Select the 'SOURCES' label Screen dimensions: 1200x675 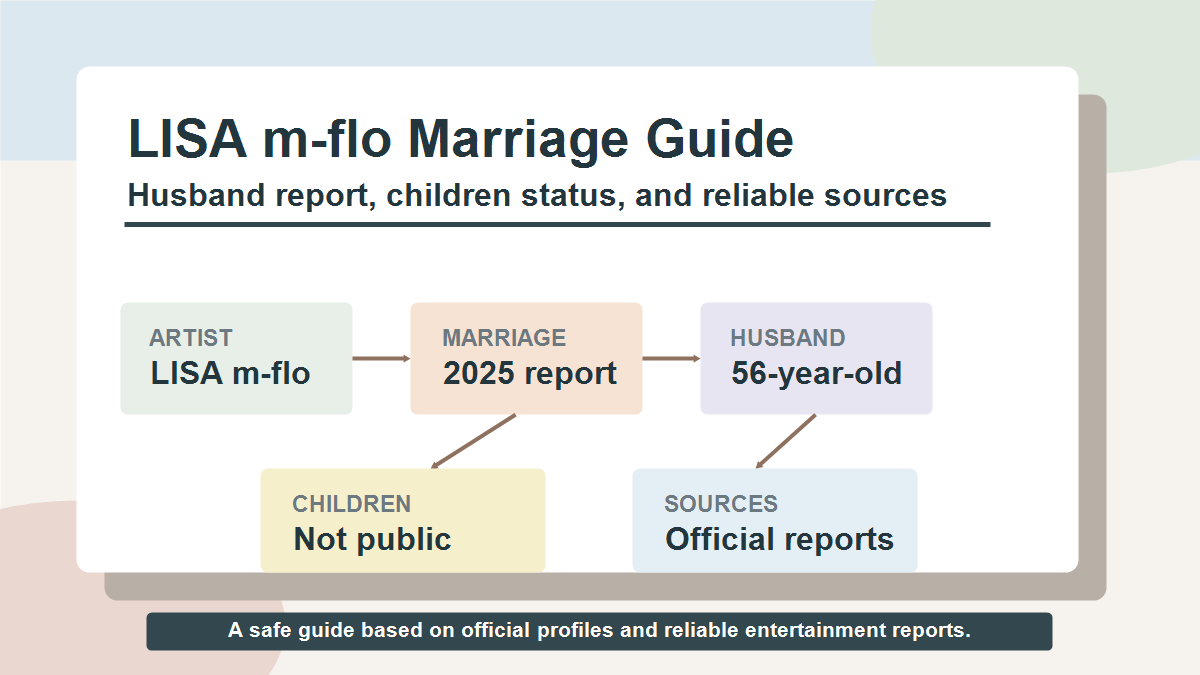click(x=721, y=504)
